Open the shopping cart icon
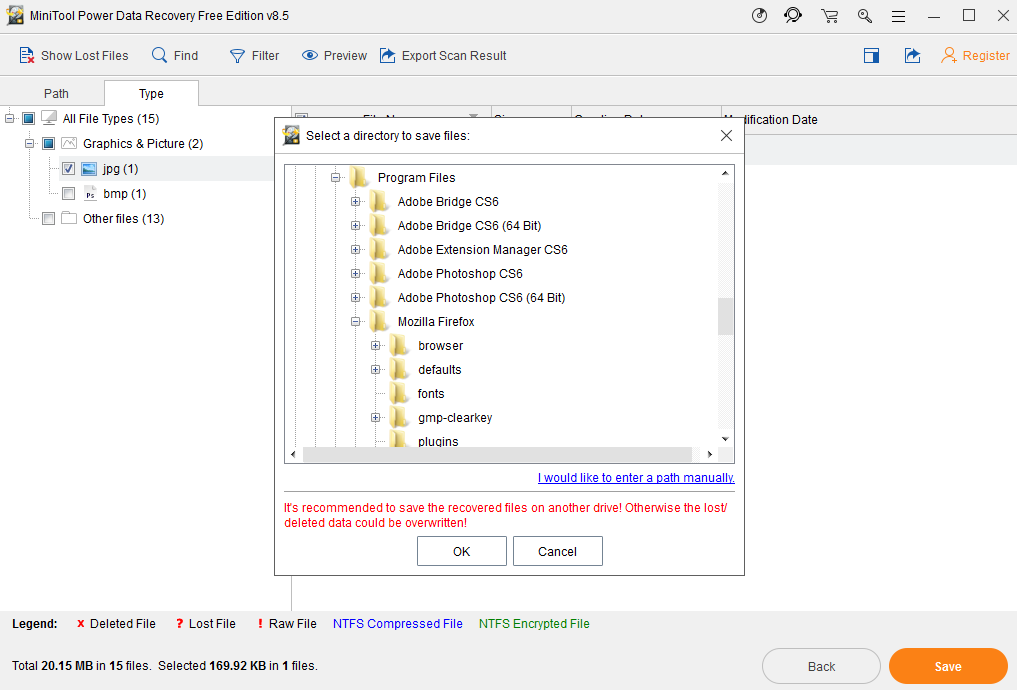The image size is (1017, 690). pyautogui.click(x=829, y=16)
